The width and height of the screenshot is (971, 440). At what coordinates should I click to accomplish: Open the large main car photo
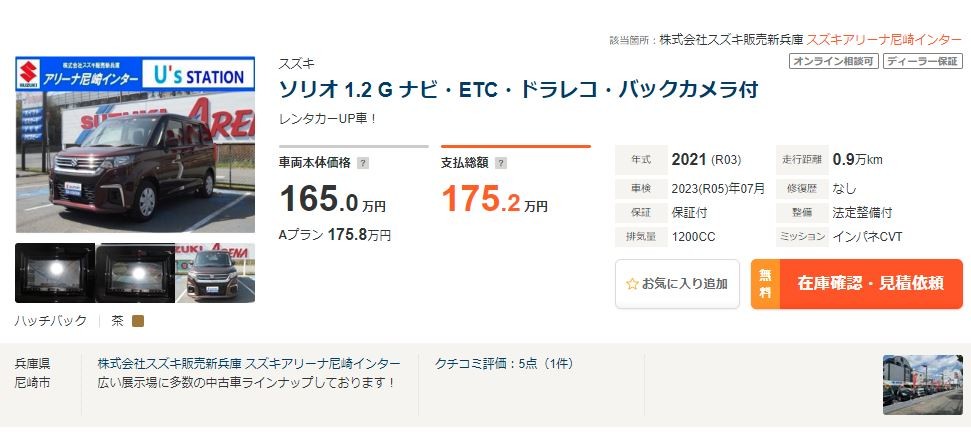[135, 145]
